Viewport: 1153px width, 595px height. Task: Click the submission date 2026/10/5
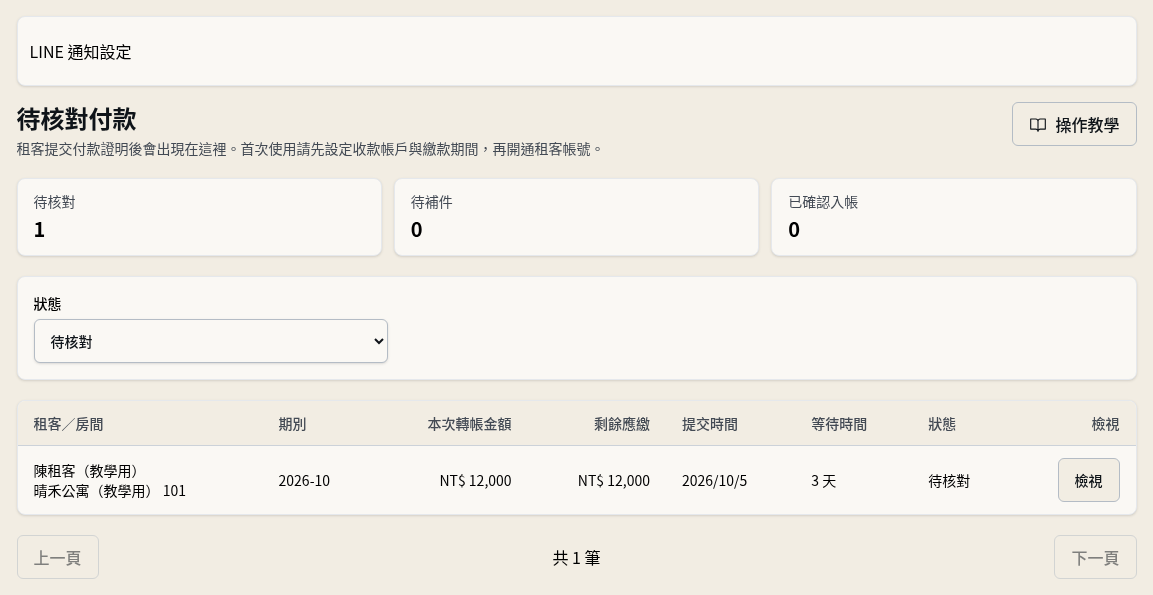tap(714, 481)
